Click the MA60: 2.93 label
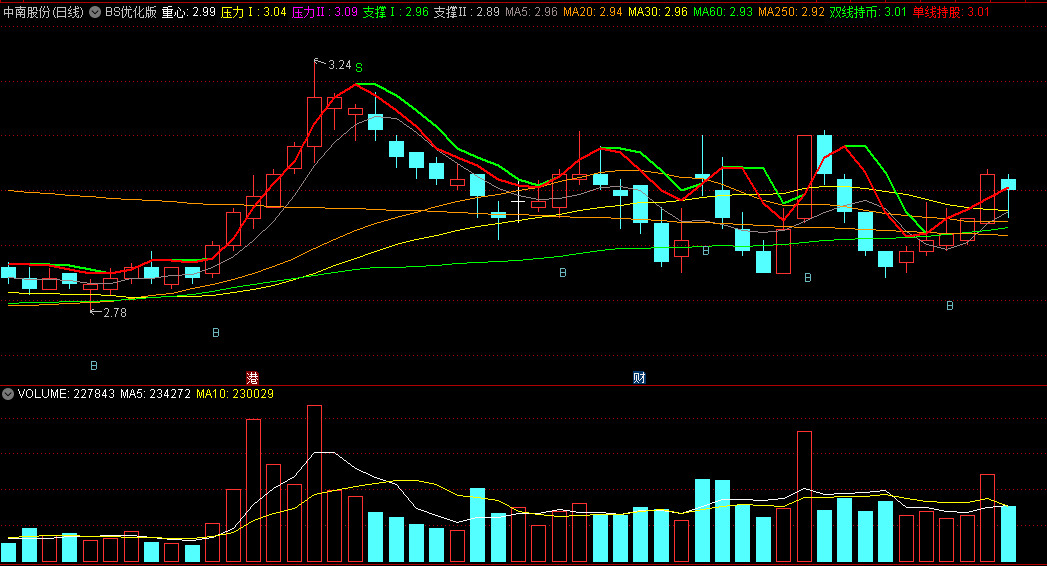This screenshot has height=566, width=1047. tap(723, 12)
